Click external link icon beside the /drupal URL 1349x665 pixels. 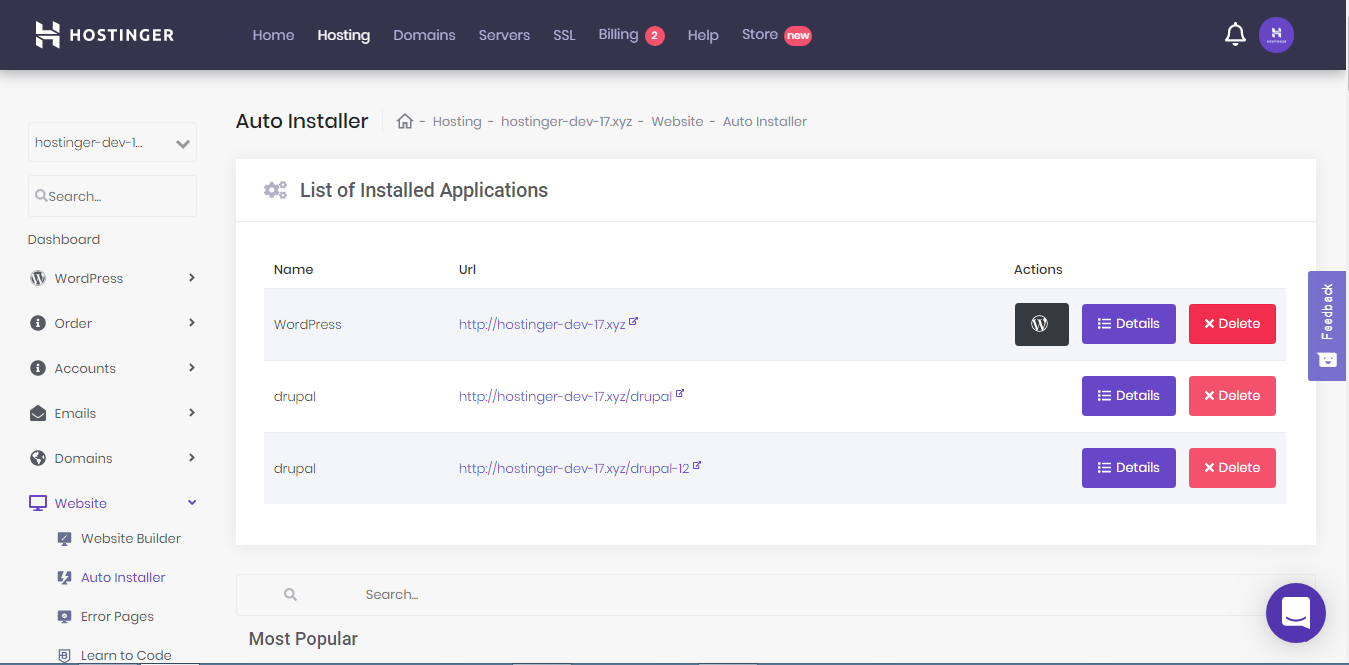click(x=680, y=394)
